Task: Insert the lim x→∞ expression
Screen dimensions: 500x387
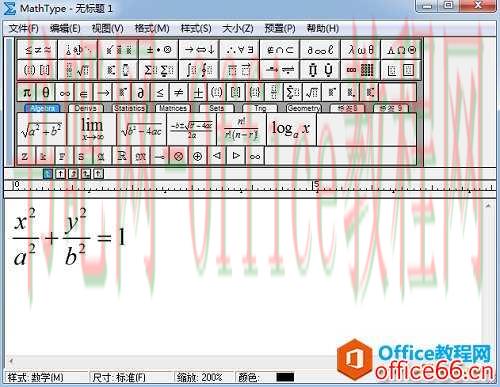Action: (92, 129)
